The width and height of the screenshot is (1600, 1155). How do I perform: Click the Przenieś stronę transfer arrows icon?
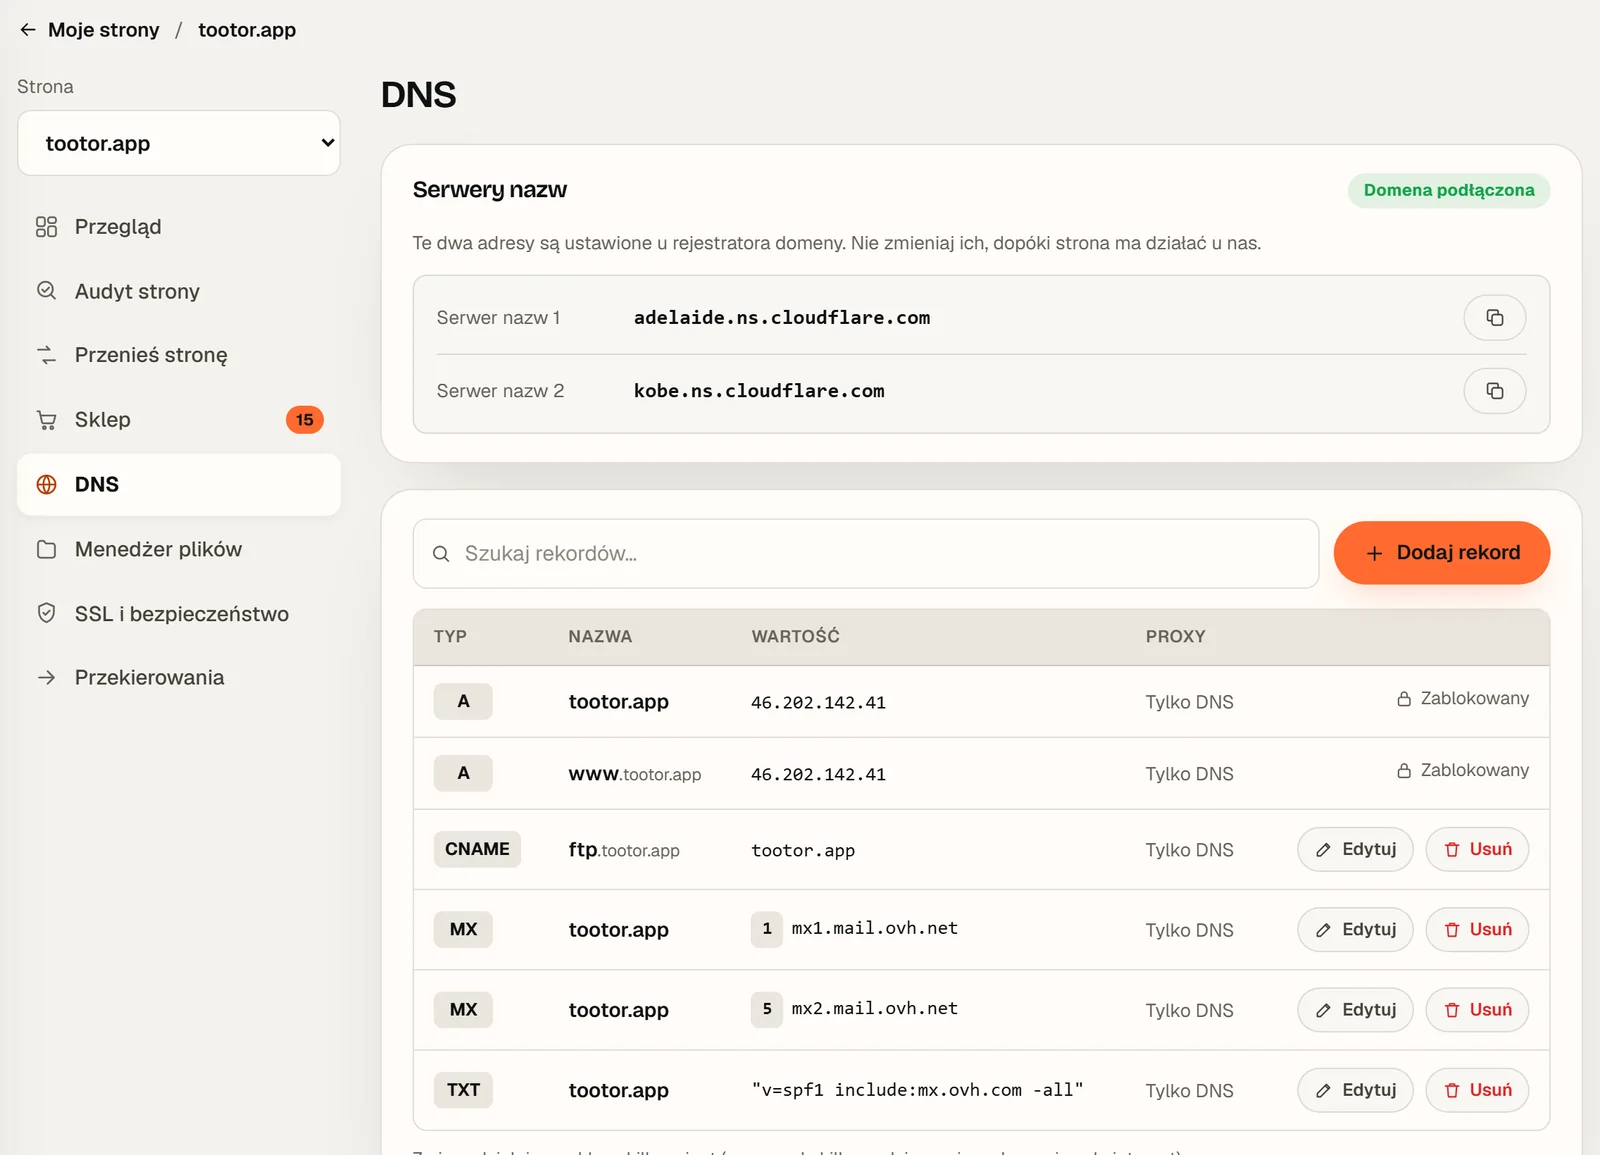(x=46, y=355)
